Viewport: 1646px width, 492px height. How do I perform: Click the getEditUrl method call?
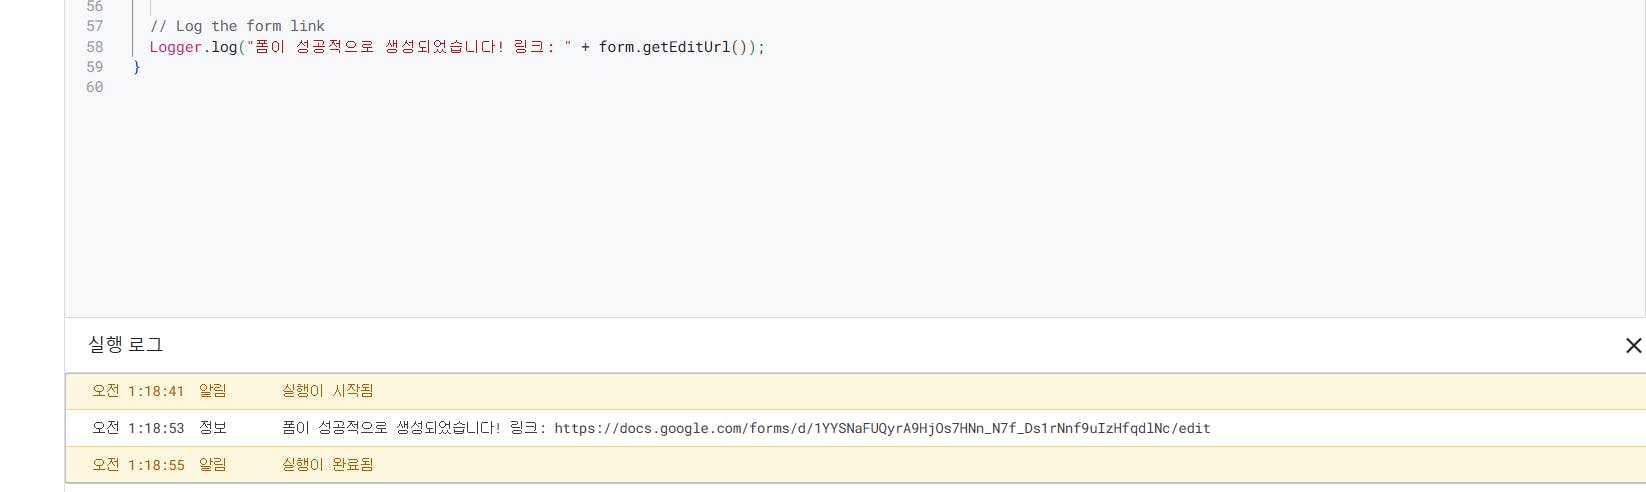tap(686, 47)
